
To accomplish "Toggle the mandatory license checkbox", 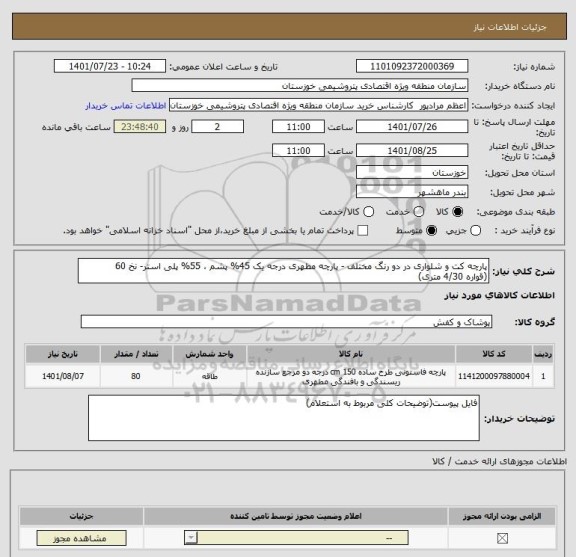I will click(502, 539).
